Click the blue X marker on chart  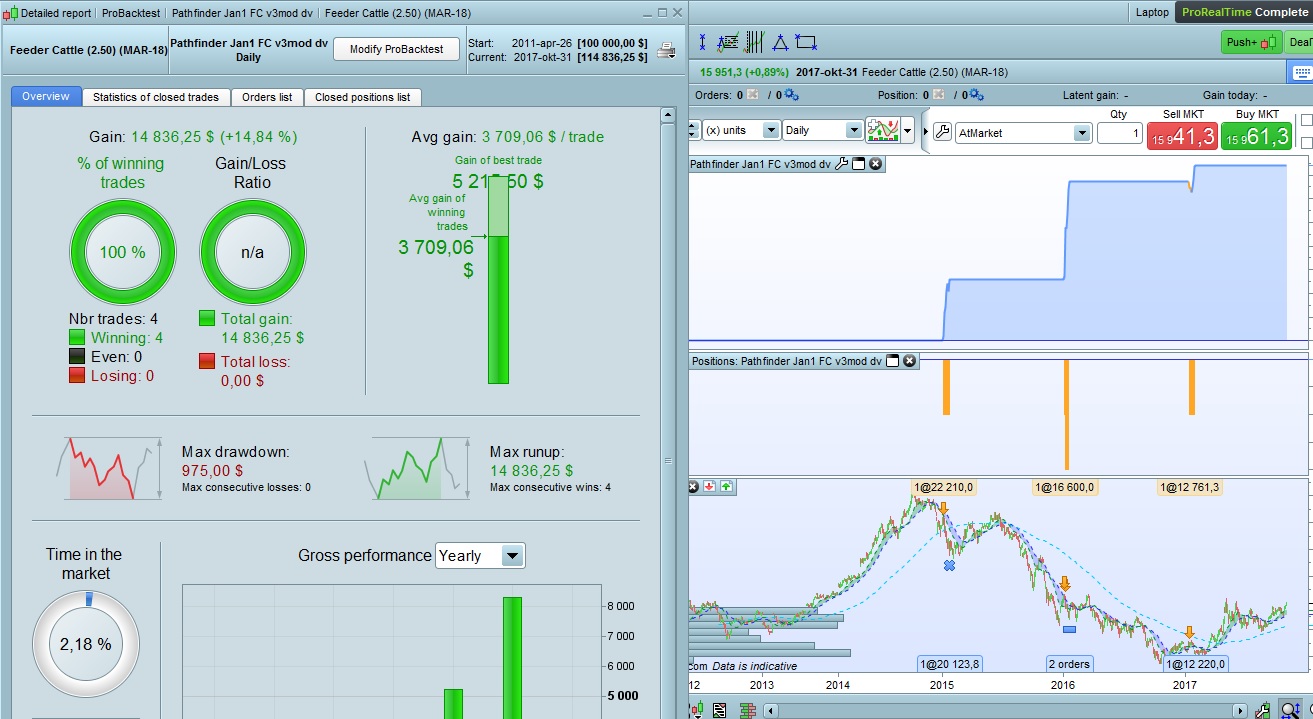[x=949, y=565]
